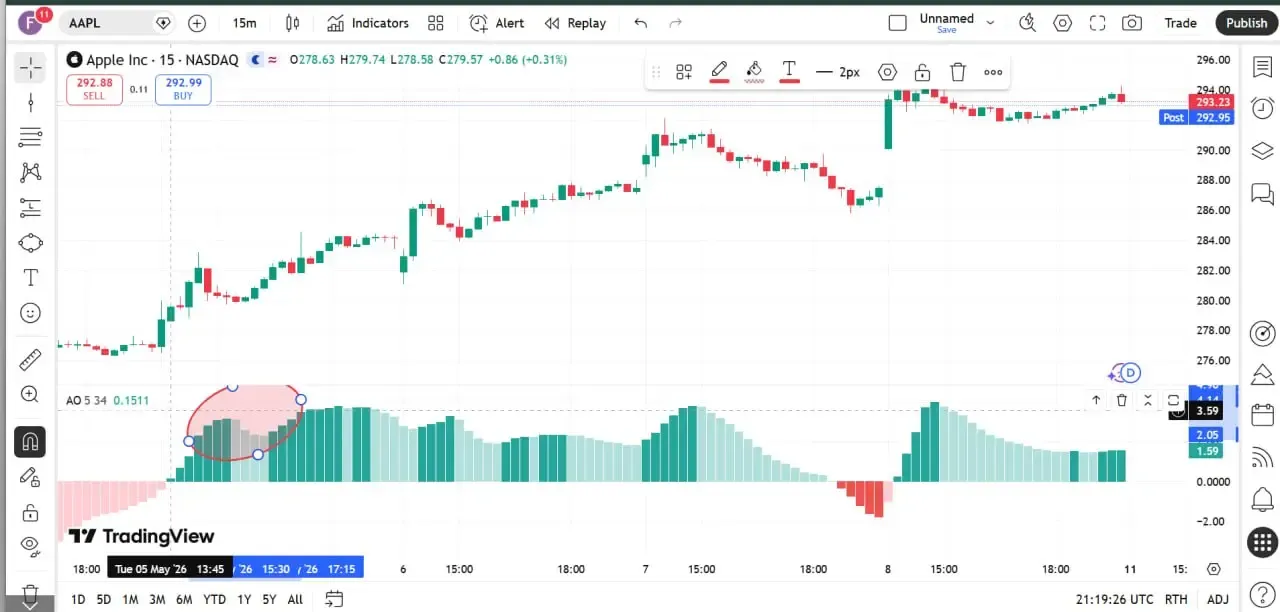Select the magnet mode tool
This screenshot has width=1280, height=612.
pyautogui.click(x=30, y=441)
